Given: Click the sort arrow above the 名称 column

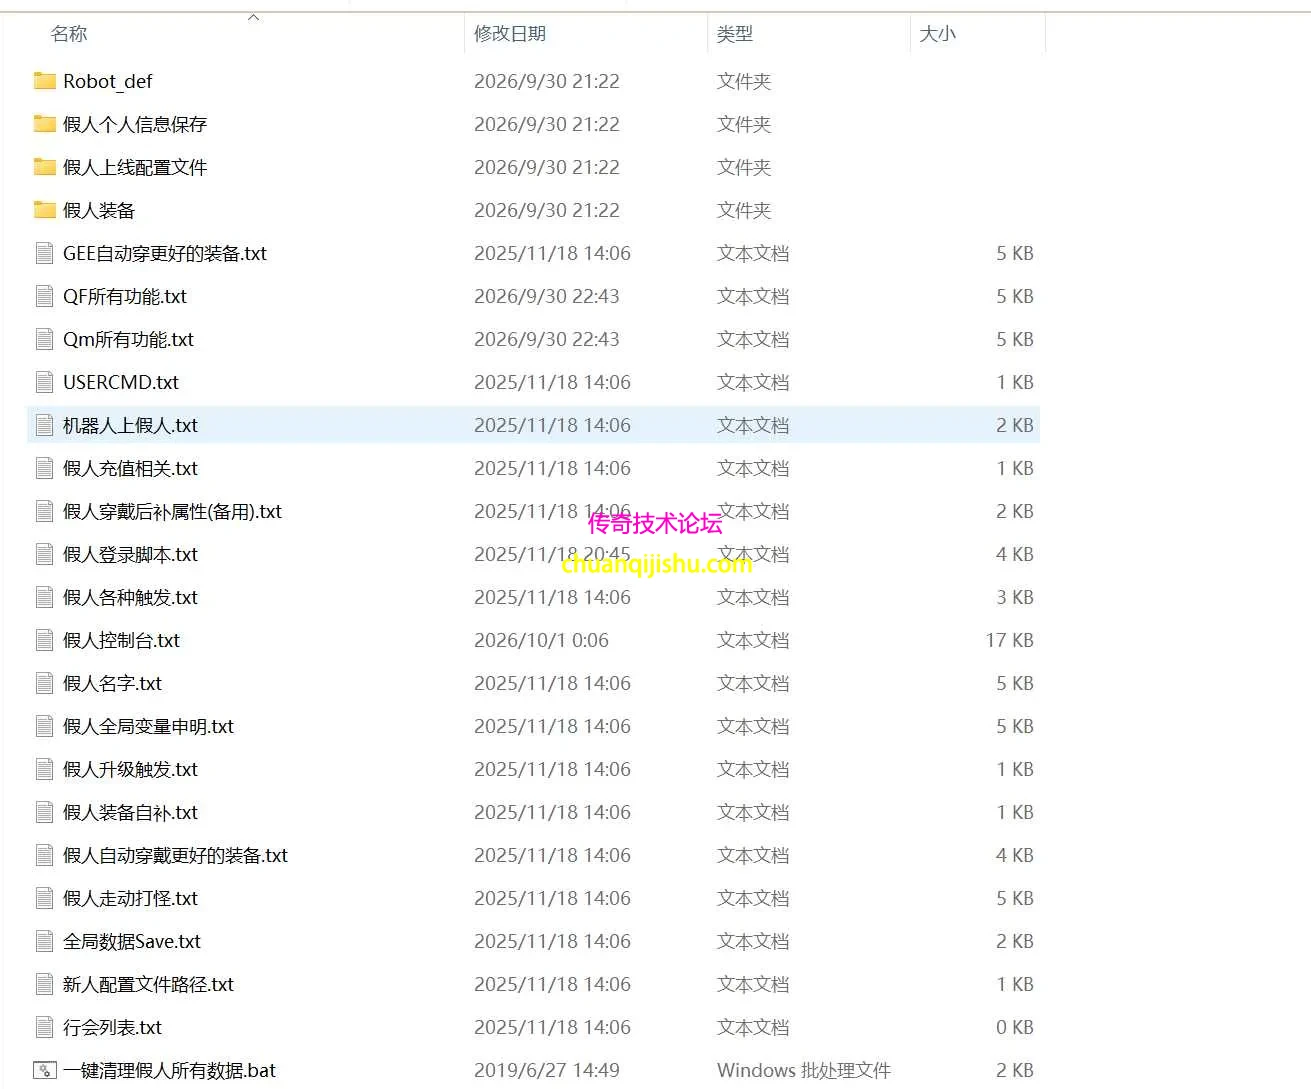Looking at the screenshot, I should point(254,17).
